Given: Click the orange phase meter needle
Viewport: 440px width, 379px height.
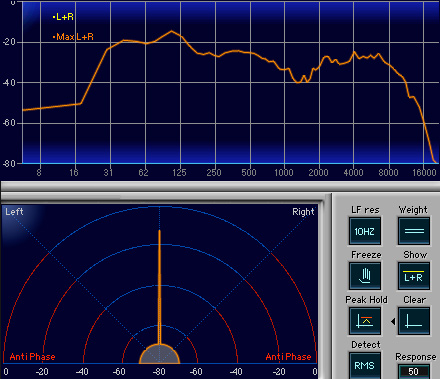Looking at the screenshot, I should coord(159,287).
